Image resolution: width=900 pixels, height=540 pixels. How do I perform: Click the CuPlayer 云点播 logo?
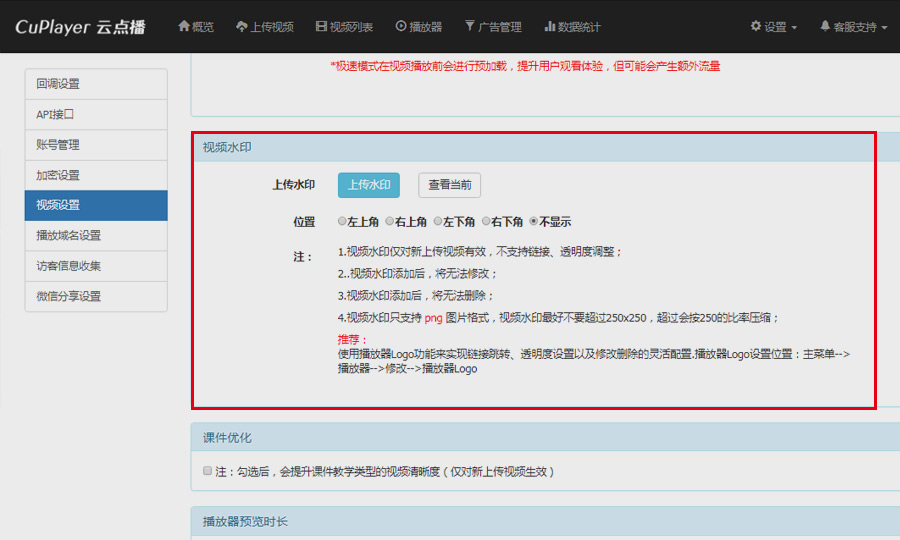pyautogui.click(x=80, y=27)
